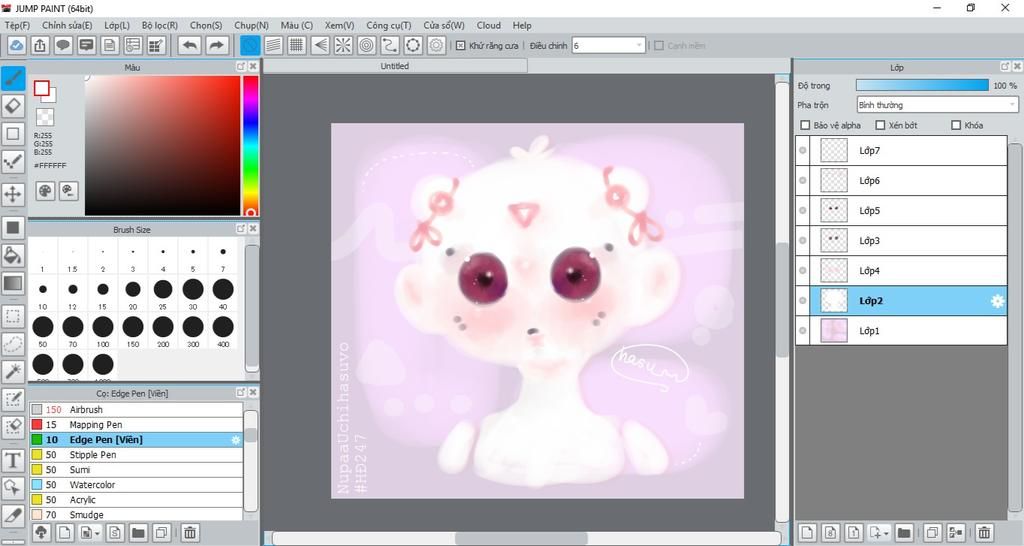Click the speech bubble icon in toolbar

pos(63,46)
